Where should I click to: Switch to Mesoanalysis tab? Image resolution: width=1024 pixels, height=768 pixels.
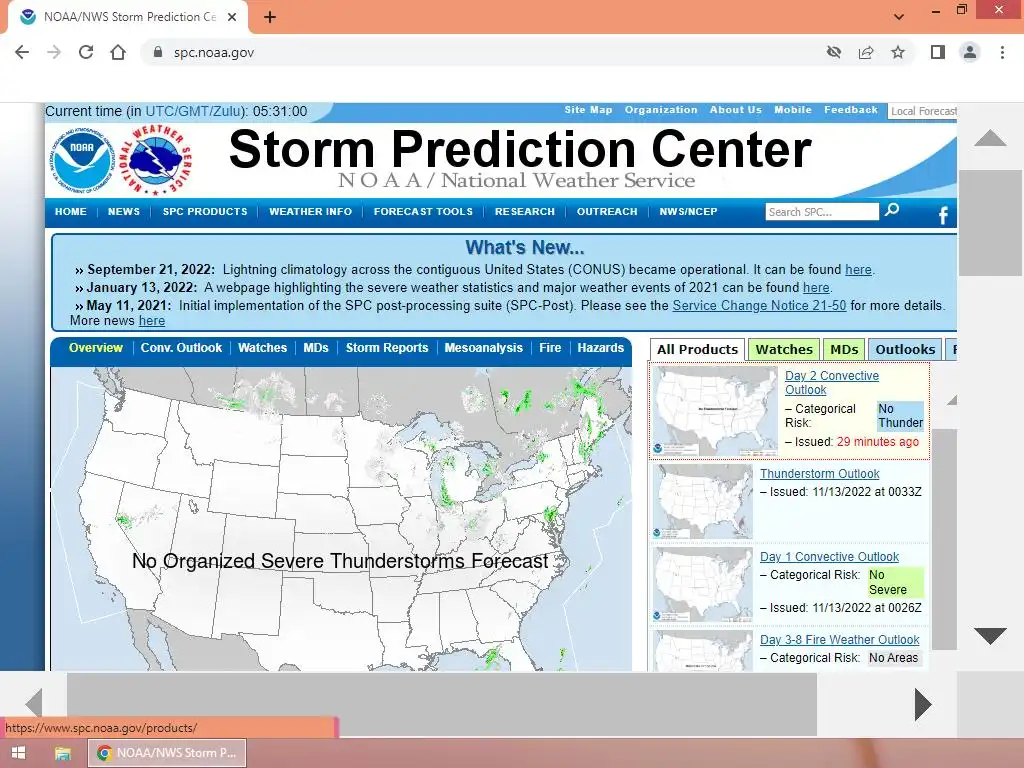[x=483, y=347]
